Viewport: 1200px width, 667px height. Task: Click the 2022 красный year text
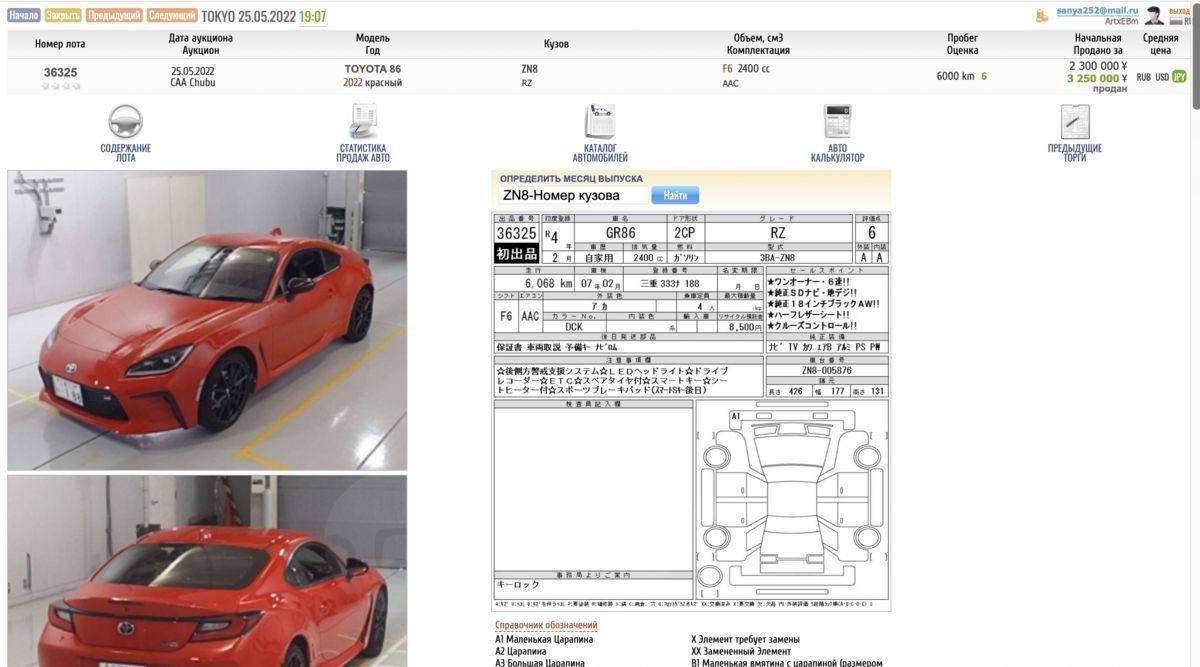pos(372,83)
